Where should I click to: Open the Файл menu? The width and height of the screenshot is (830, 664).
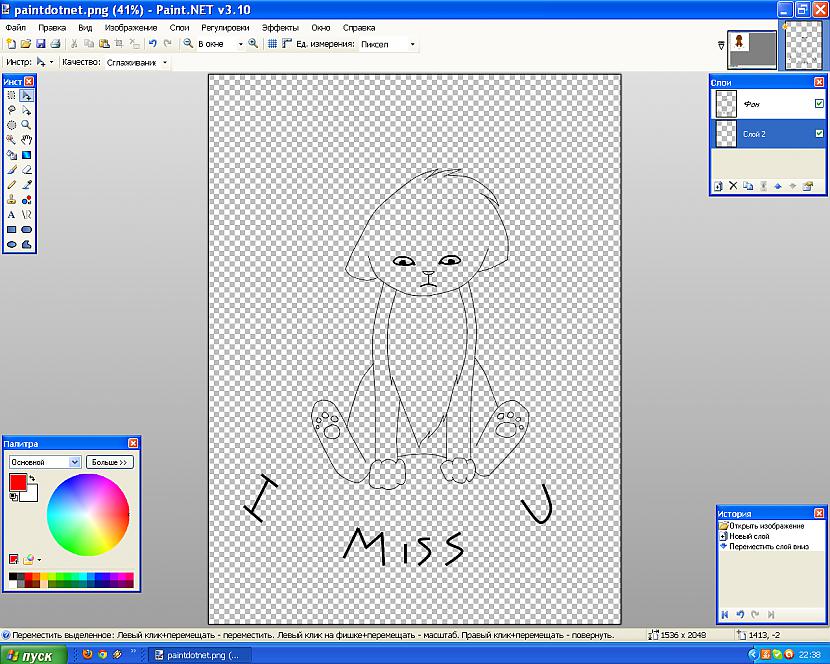[x=15, y=28]
